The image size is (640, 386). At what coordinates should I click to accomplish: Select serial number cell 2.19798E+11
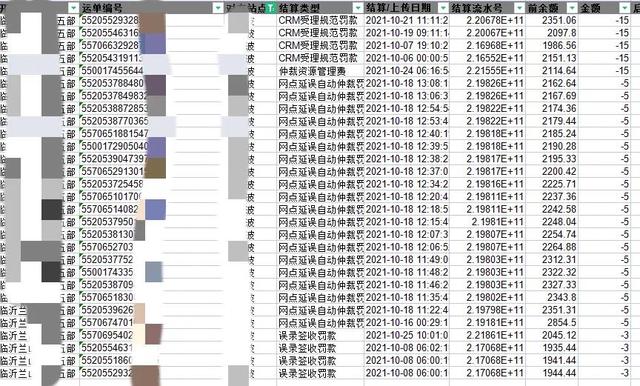[487, 310]
